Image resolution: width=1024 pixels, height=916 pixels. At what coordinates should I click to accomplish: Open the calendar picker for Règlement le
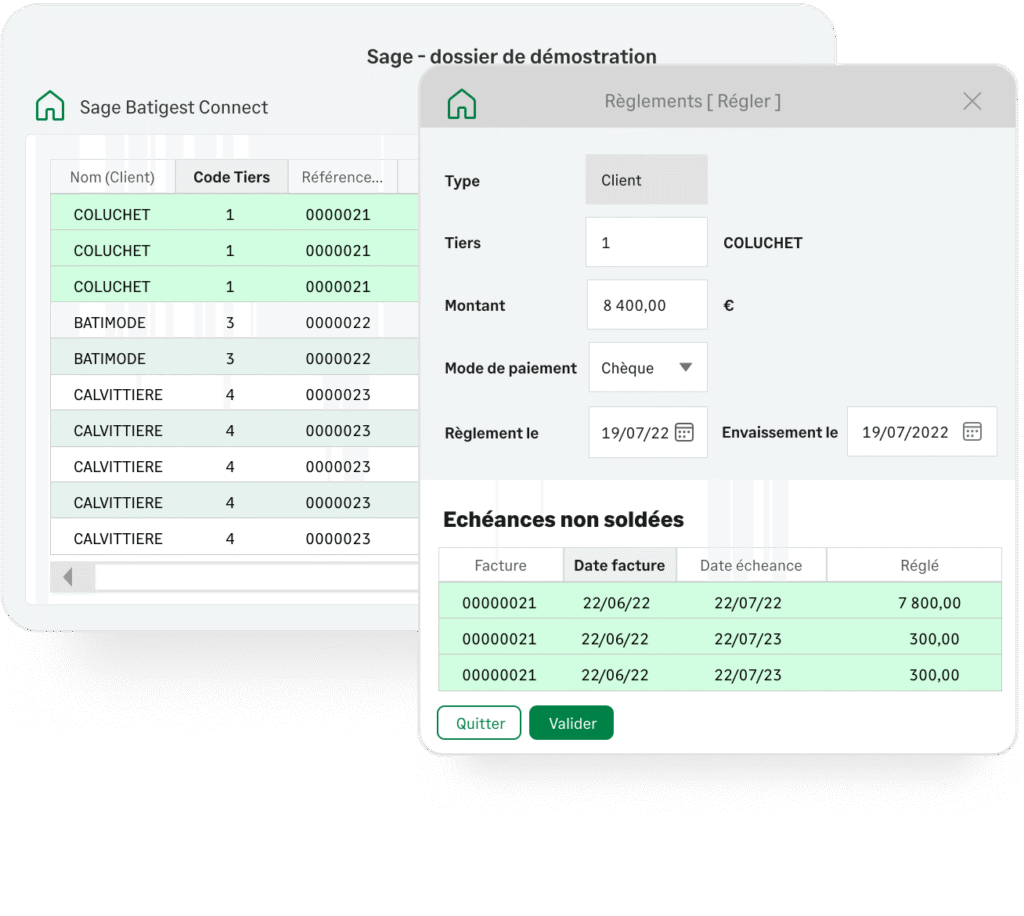click(x=684, y=432)
